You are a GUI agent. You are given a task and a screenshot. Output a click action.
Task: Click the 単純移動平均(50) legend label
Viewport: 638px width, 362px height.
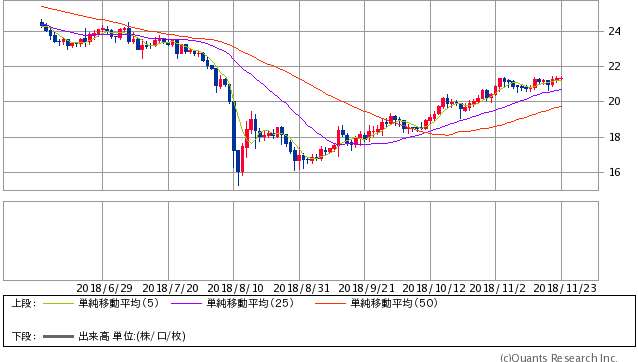(x=394, y=303)
